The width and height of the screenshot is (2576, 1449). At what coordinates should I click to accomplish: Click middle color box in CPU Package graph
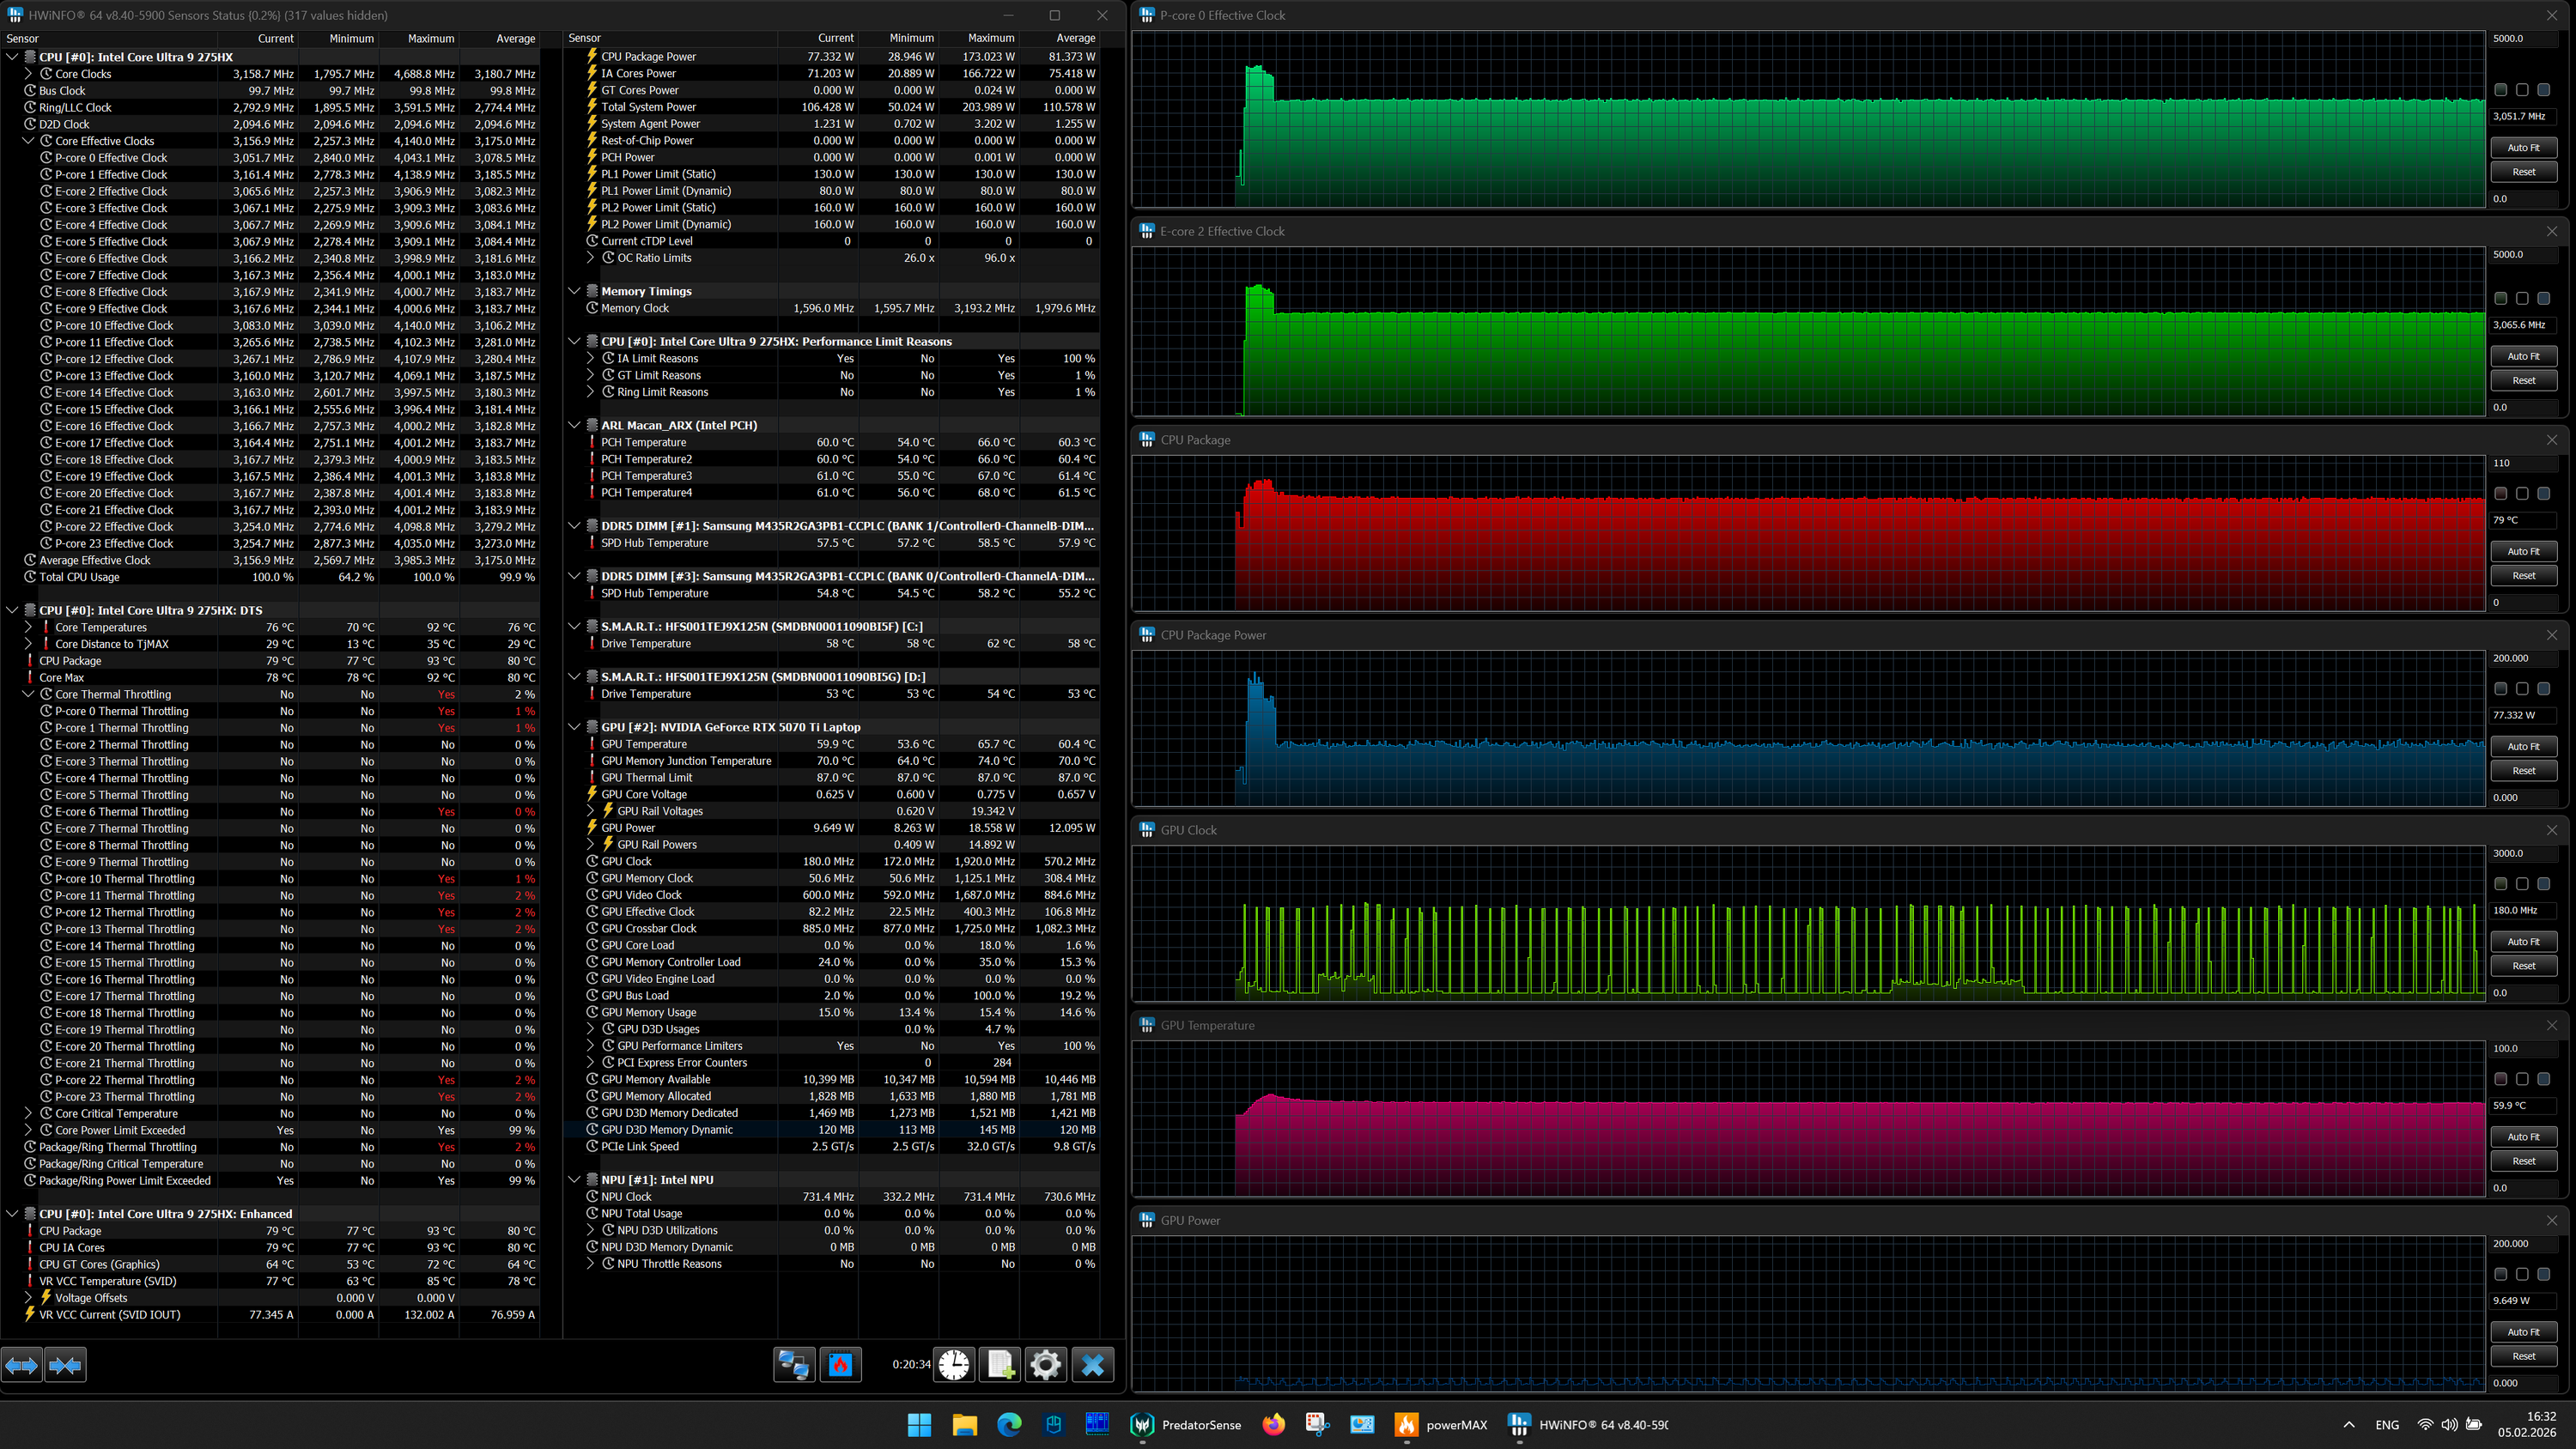point(2522,494)
